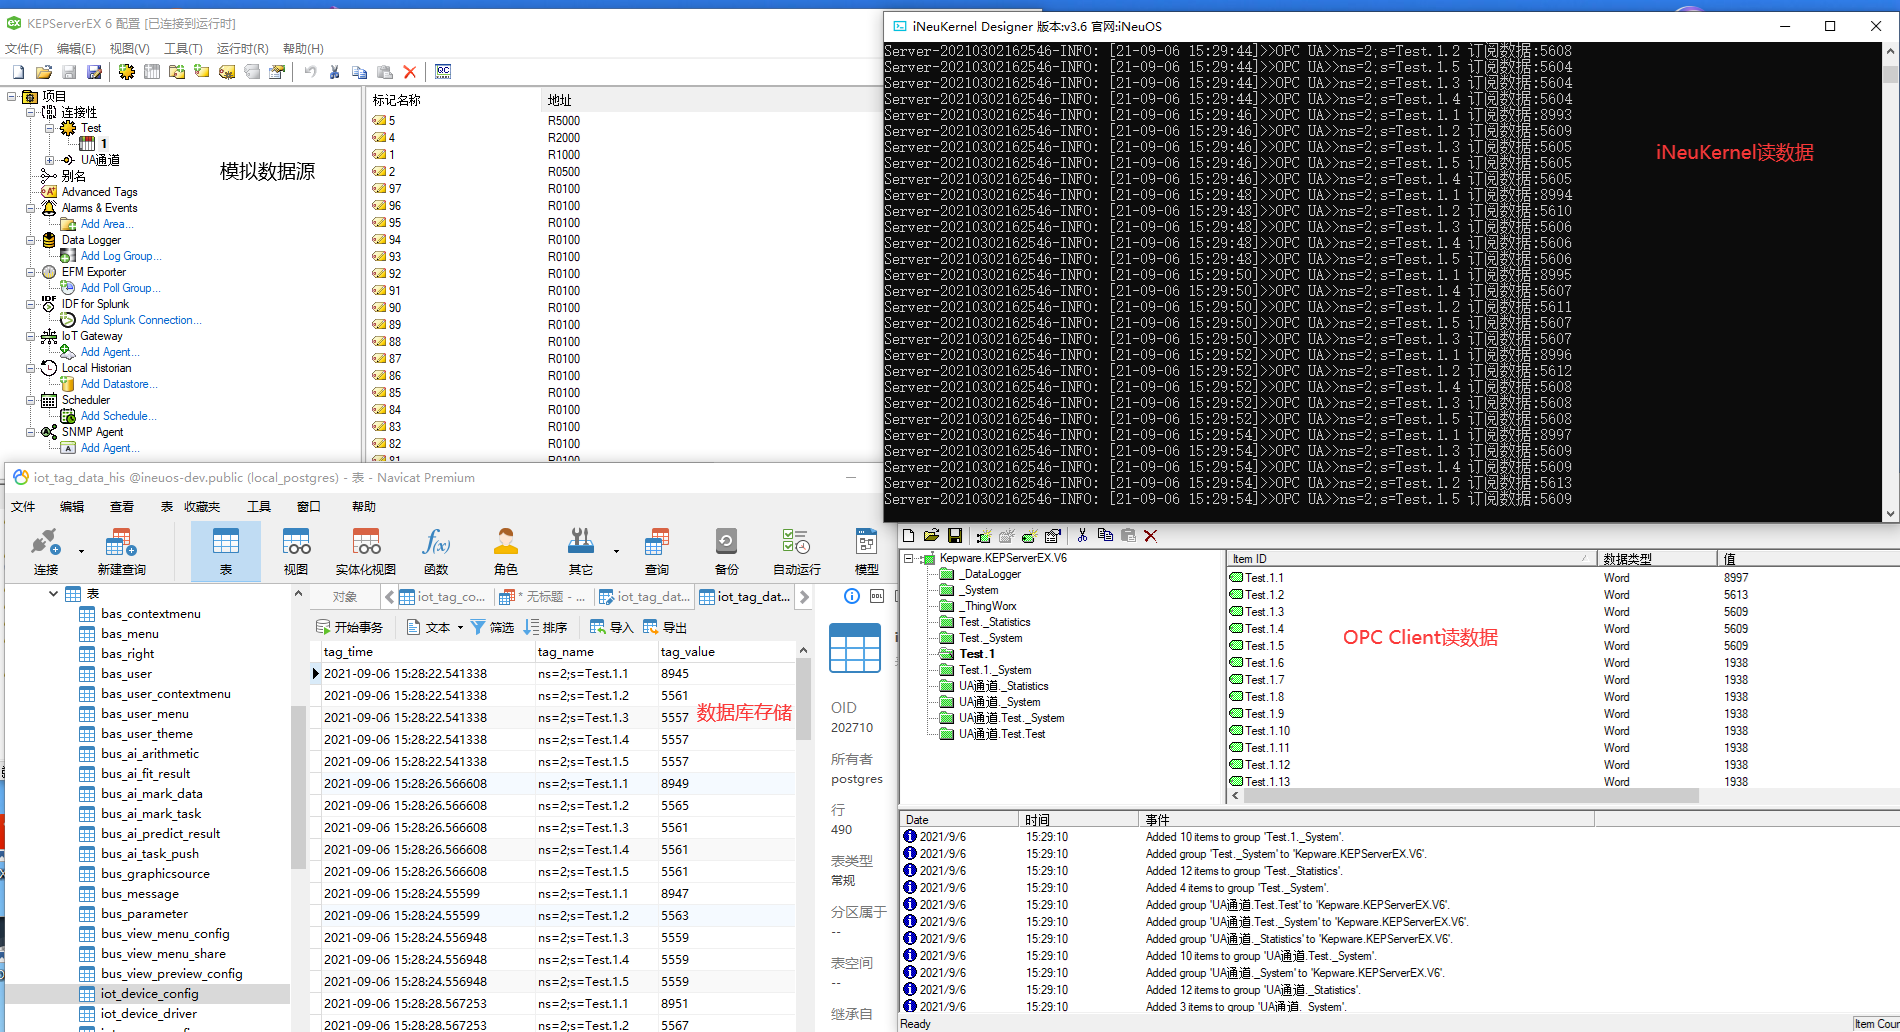This screenshot has width=1900, height=1032.
Task: Collapse the 表 tables node in Navicat tree
Action: pos(53,594)
